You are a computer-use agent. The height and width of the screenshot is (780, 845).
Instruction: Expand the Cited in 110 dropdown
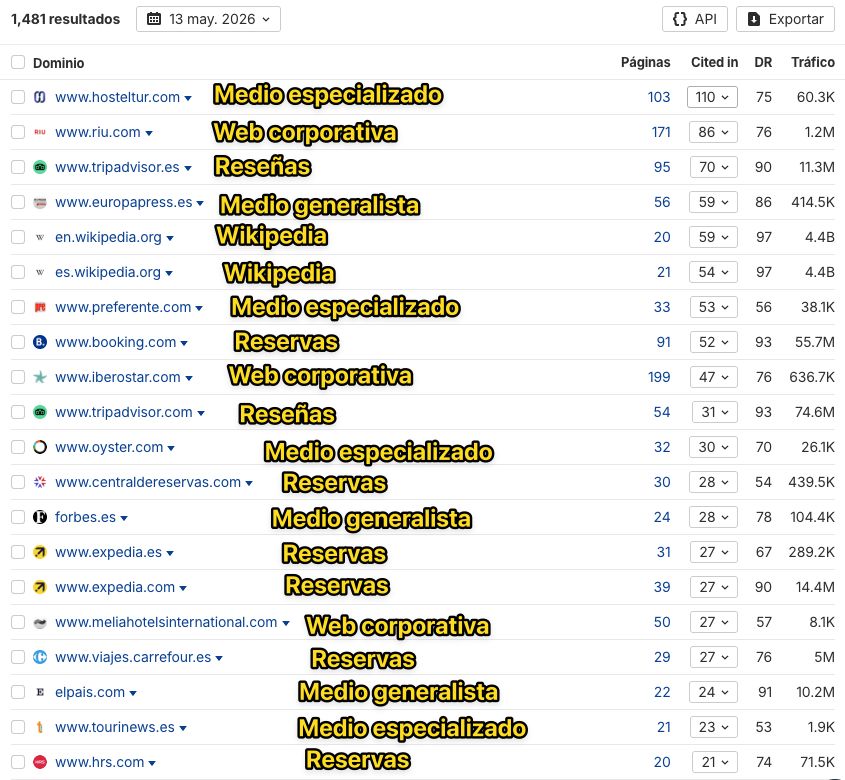(712, 97)
